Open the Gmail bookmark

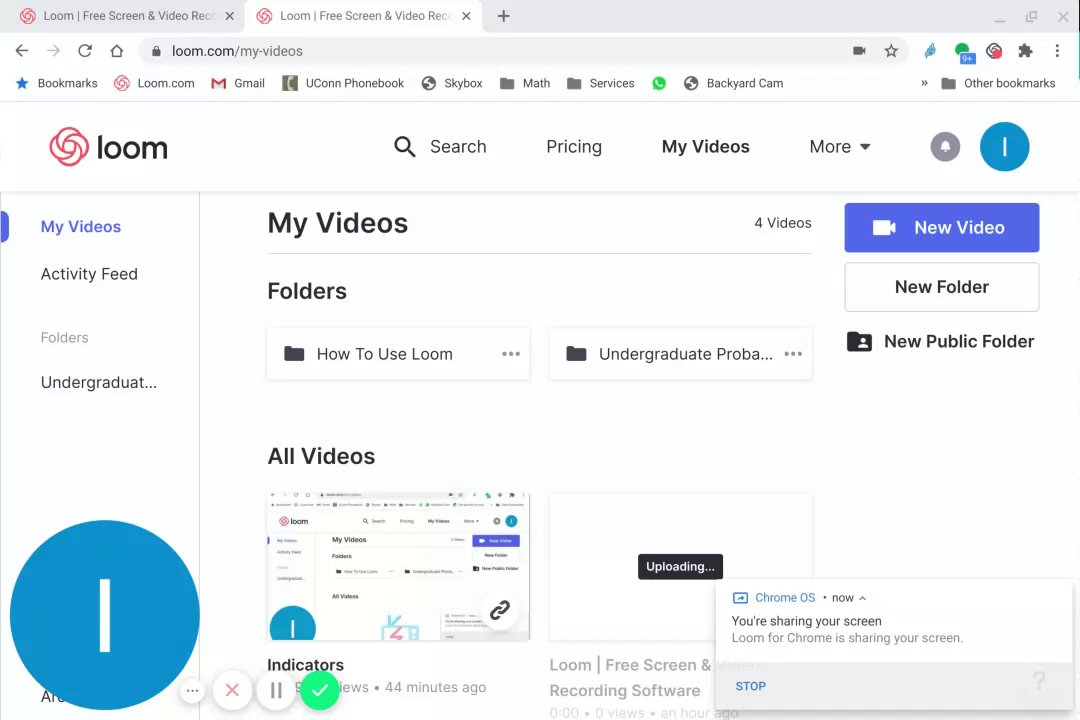[x=238, y=83]
